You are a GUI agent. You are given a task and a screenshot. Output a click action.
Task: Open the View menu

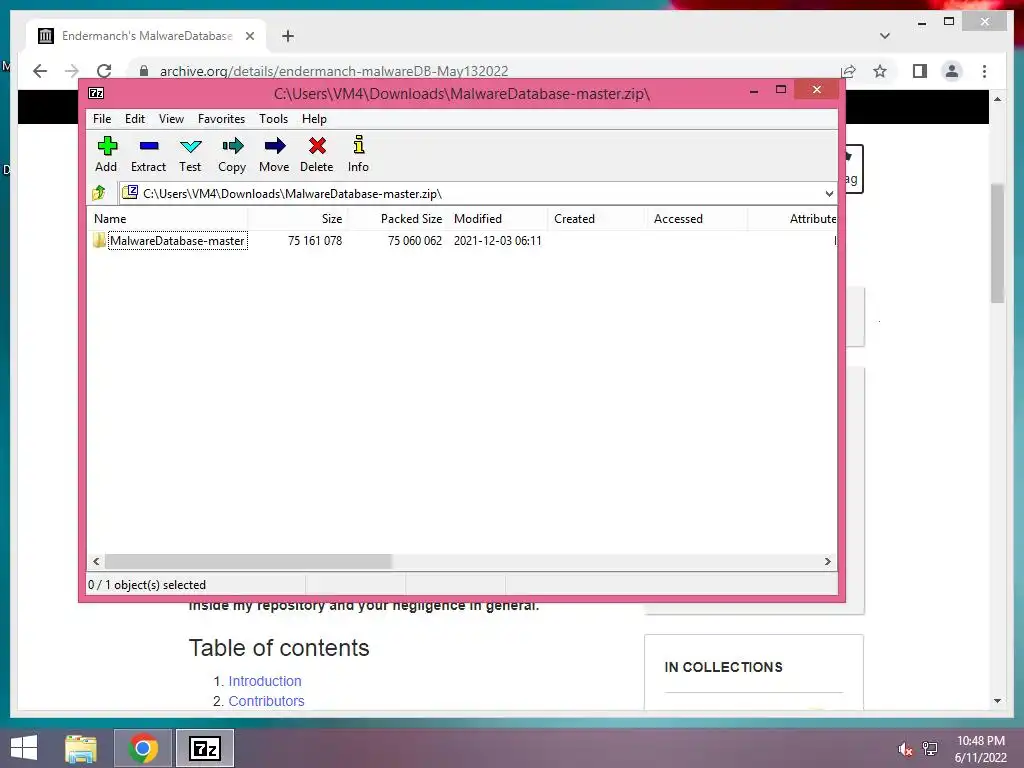tap(171, 119)
